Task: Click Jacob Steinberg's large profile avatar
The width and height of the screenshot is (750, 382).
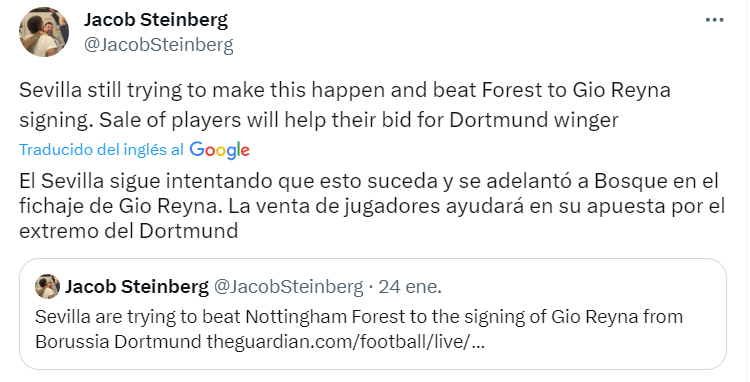Action: (x=44, y=32)
